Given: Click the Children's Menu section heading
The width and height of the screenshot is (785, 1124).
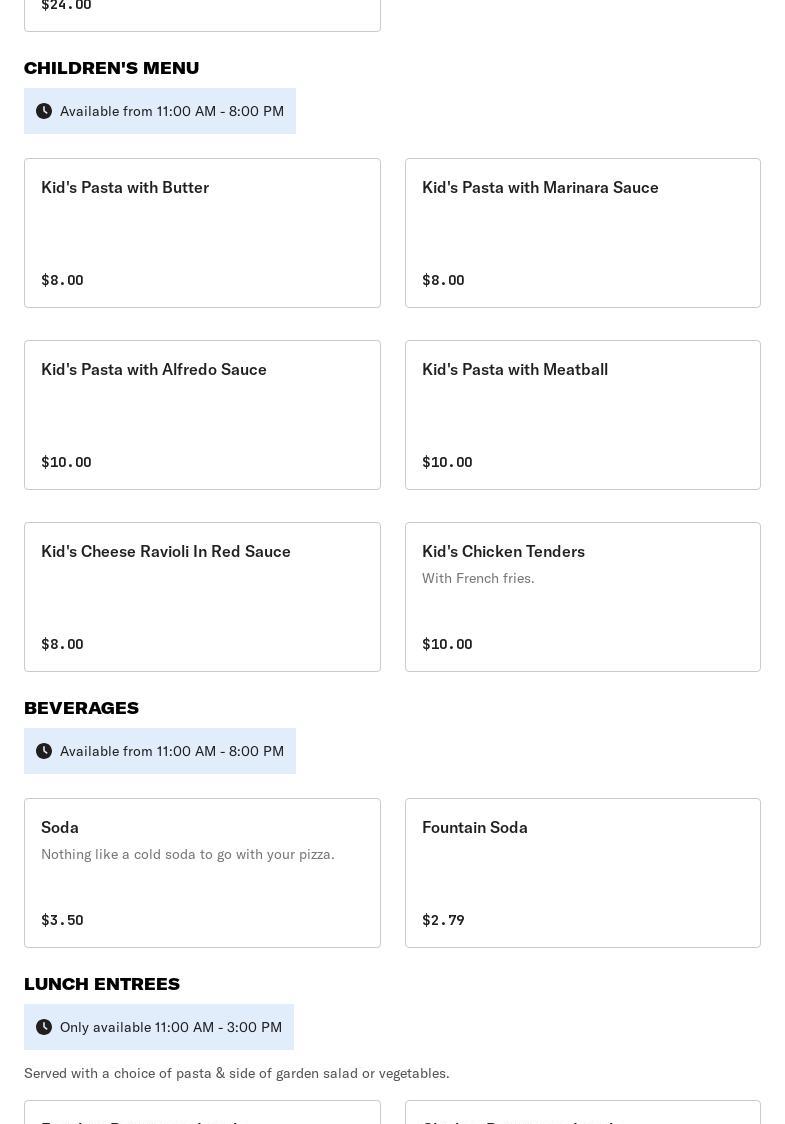Looking at the screenshot, I should click(x=112, y=68).
